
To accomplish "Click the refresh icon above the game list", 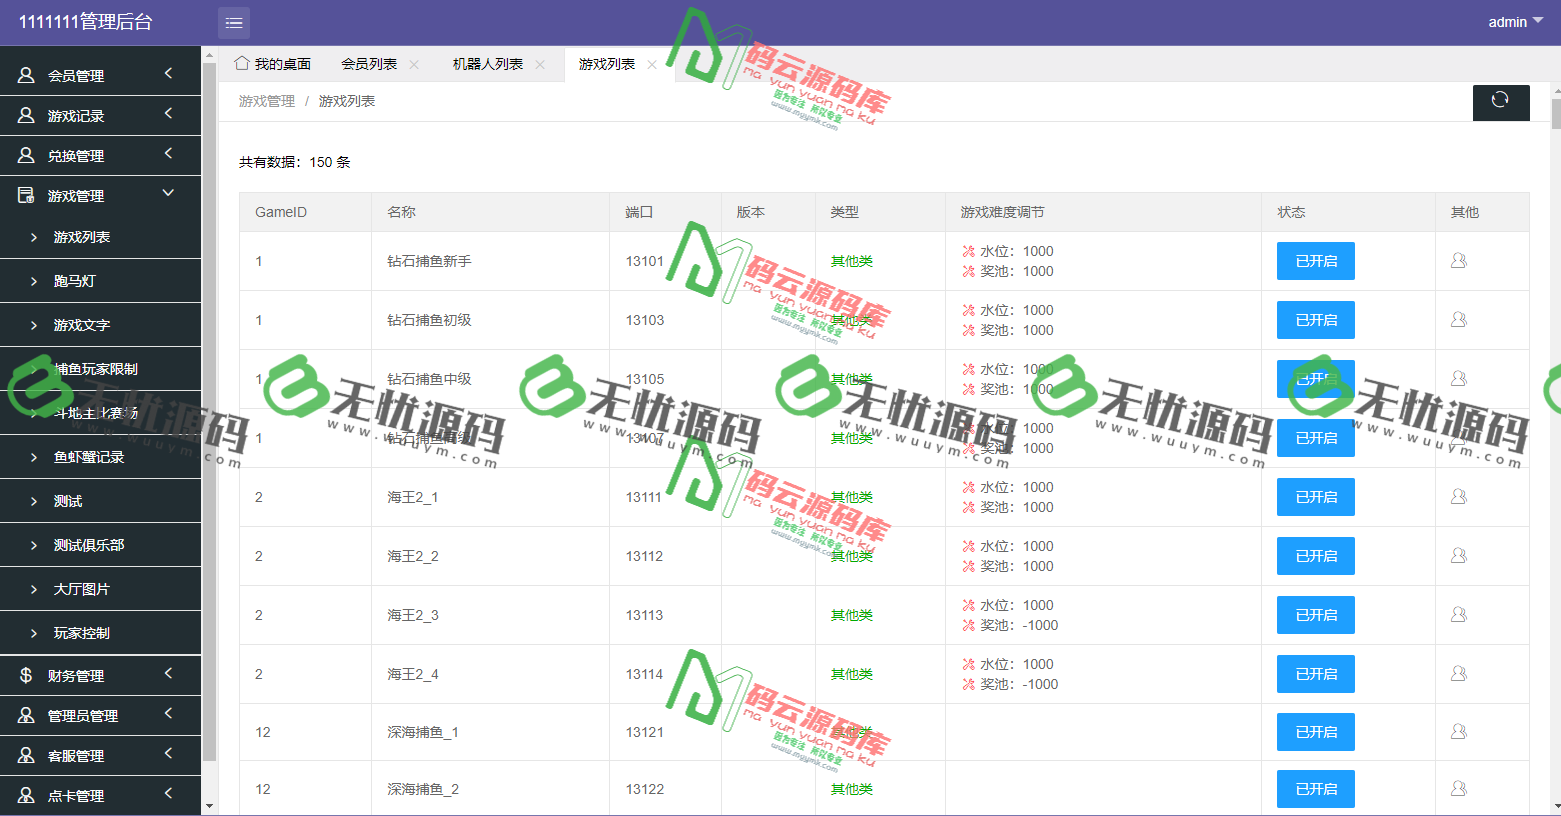I will pos(1501,102).
